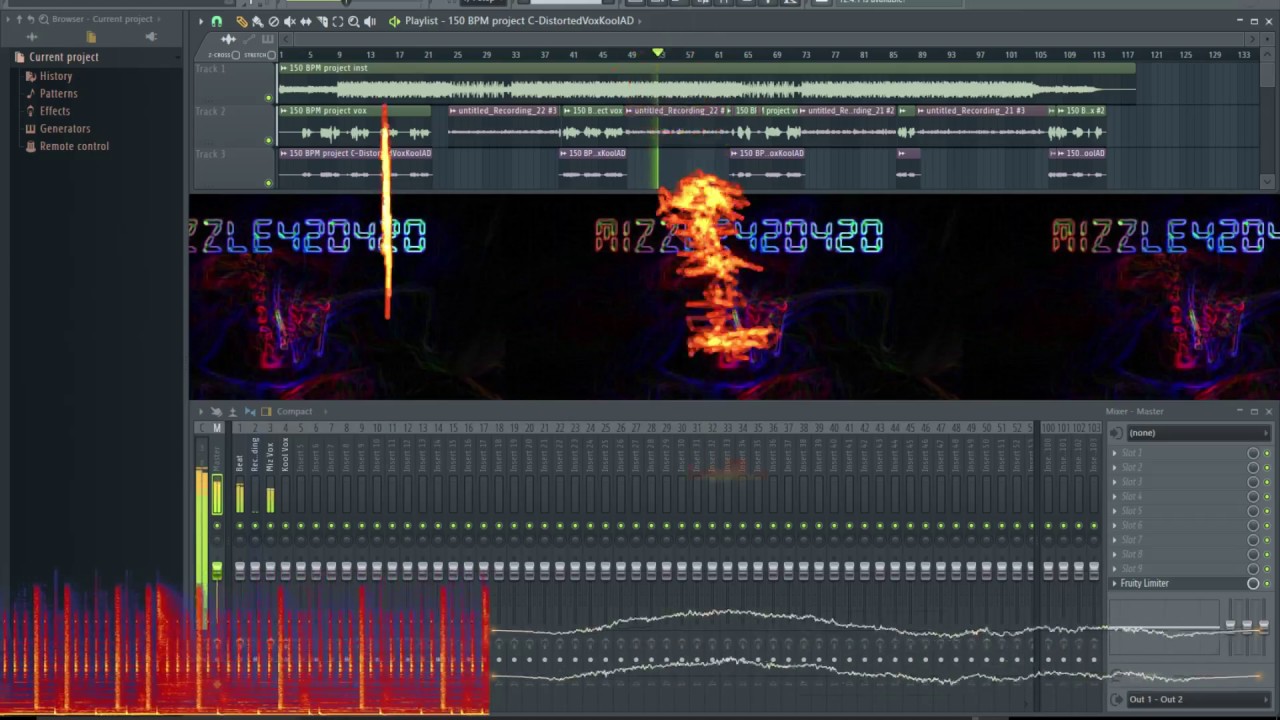Viewport: 1280px width, 720px height.
Task: Select effect Slot 5
Action: (x=1131, y=511)
